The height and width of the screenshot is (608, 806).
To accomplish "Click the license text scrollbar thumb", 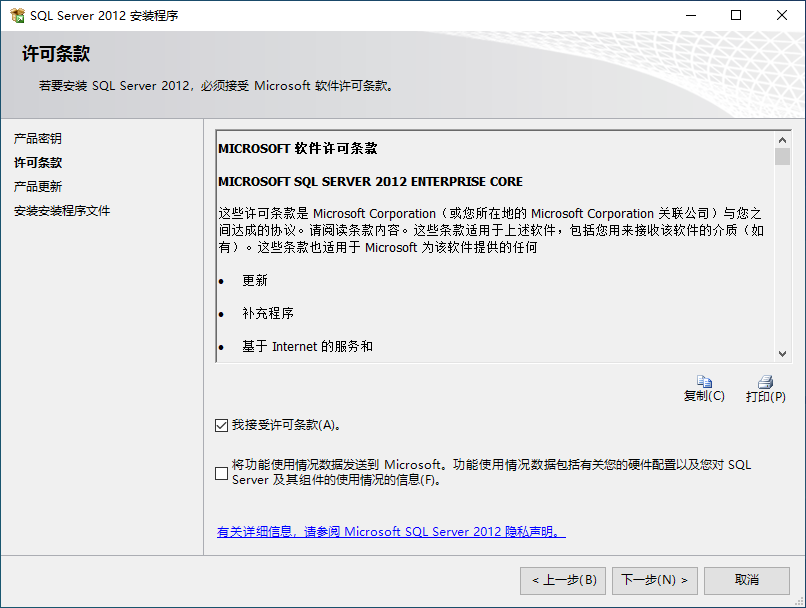I will [782, 157].
